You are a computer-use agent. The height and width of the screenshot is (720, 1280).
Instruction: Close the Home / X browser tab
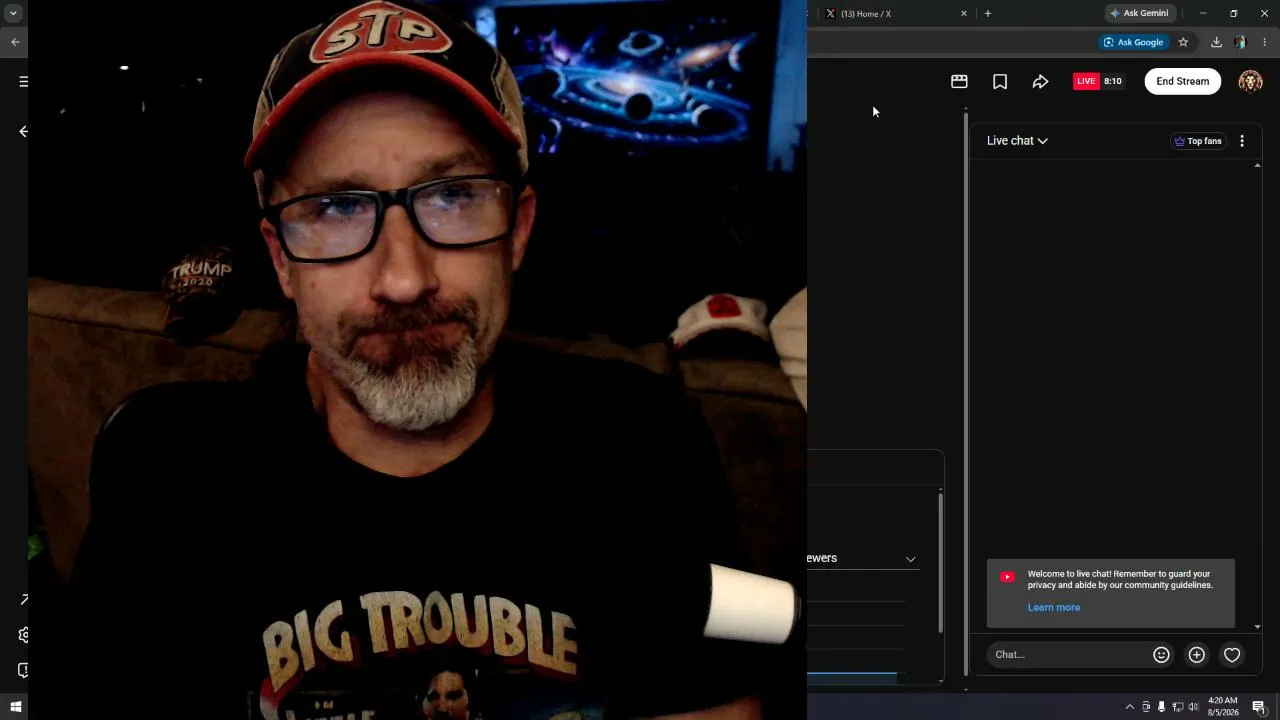[964, 14]
